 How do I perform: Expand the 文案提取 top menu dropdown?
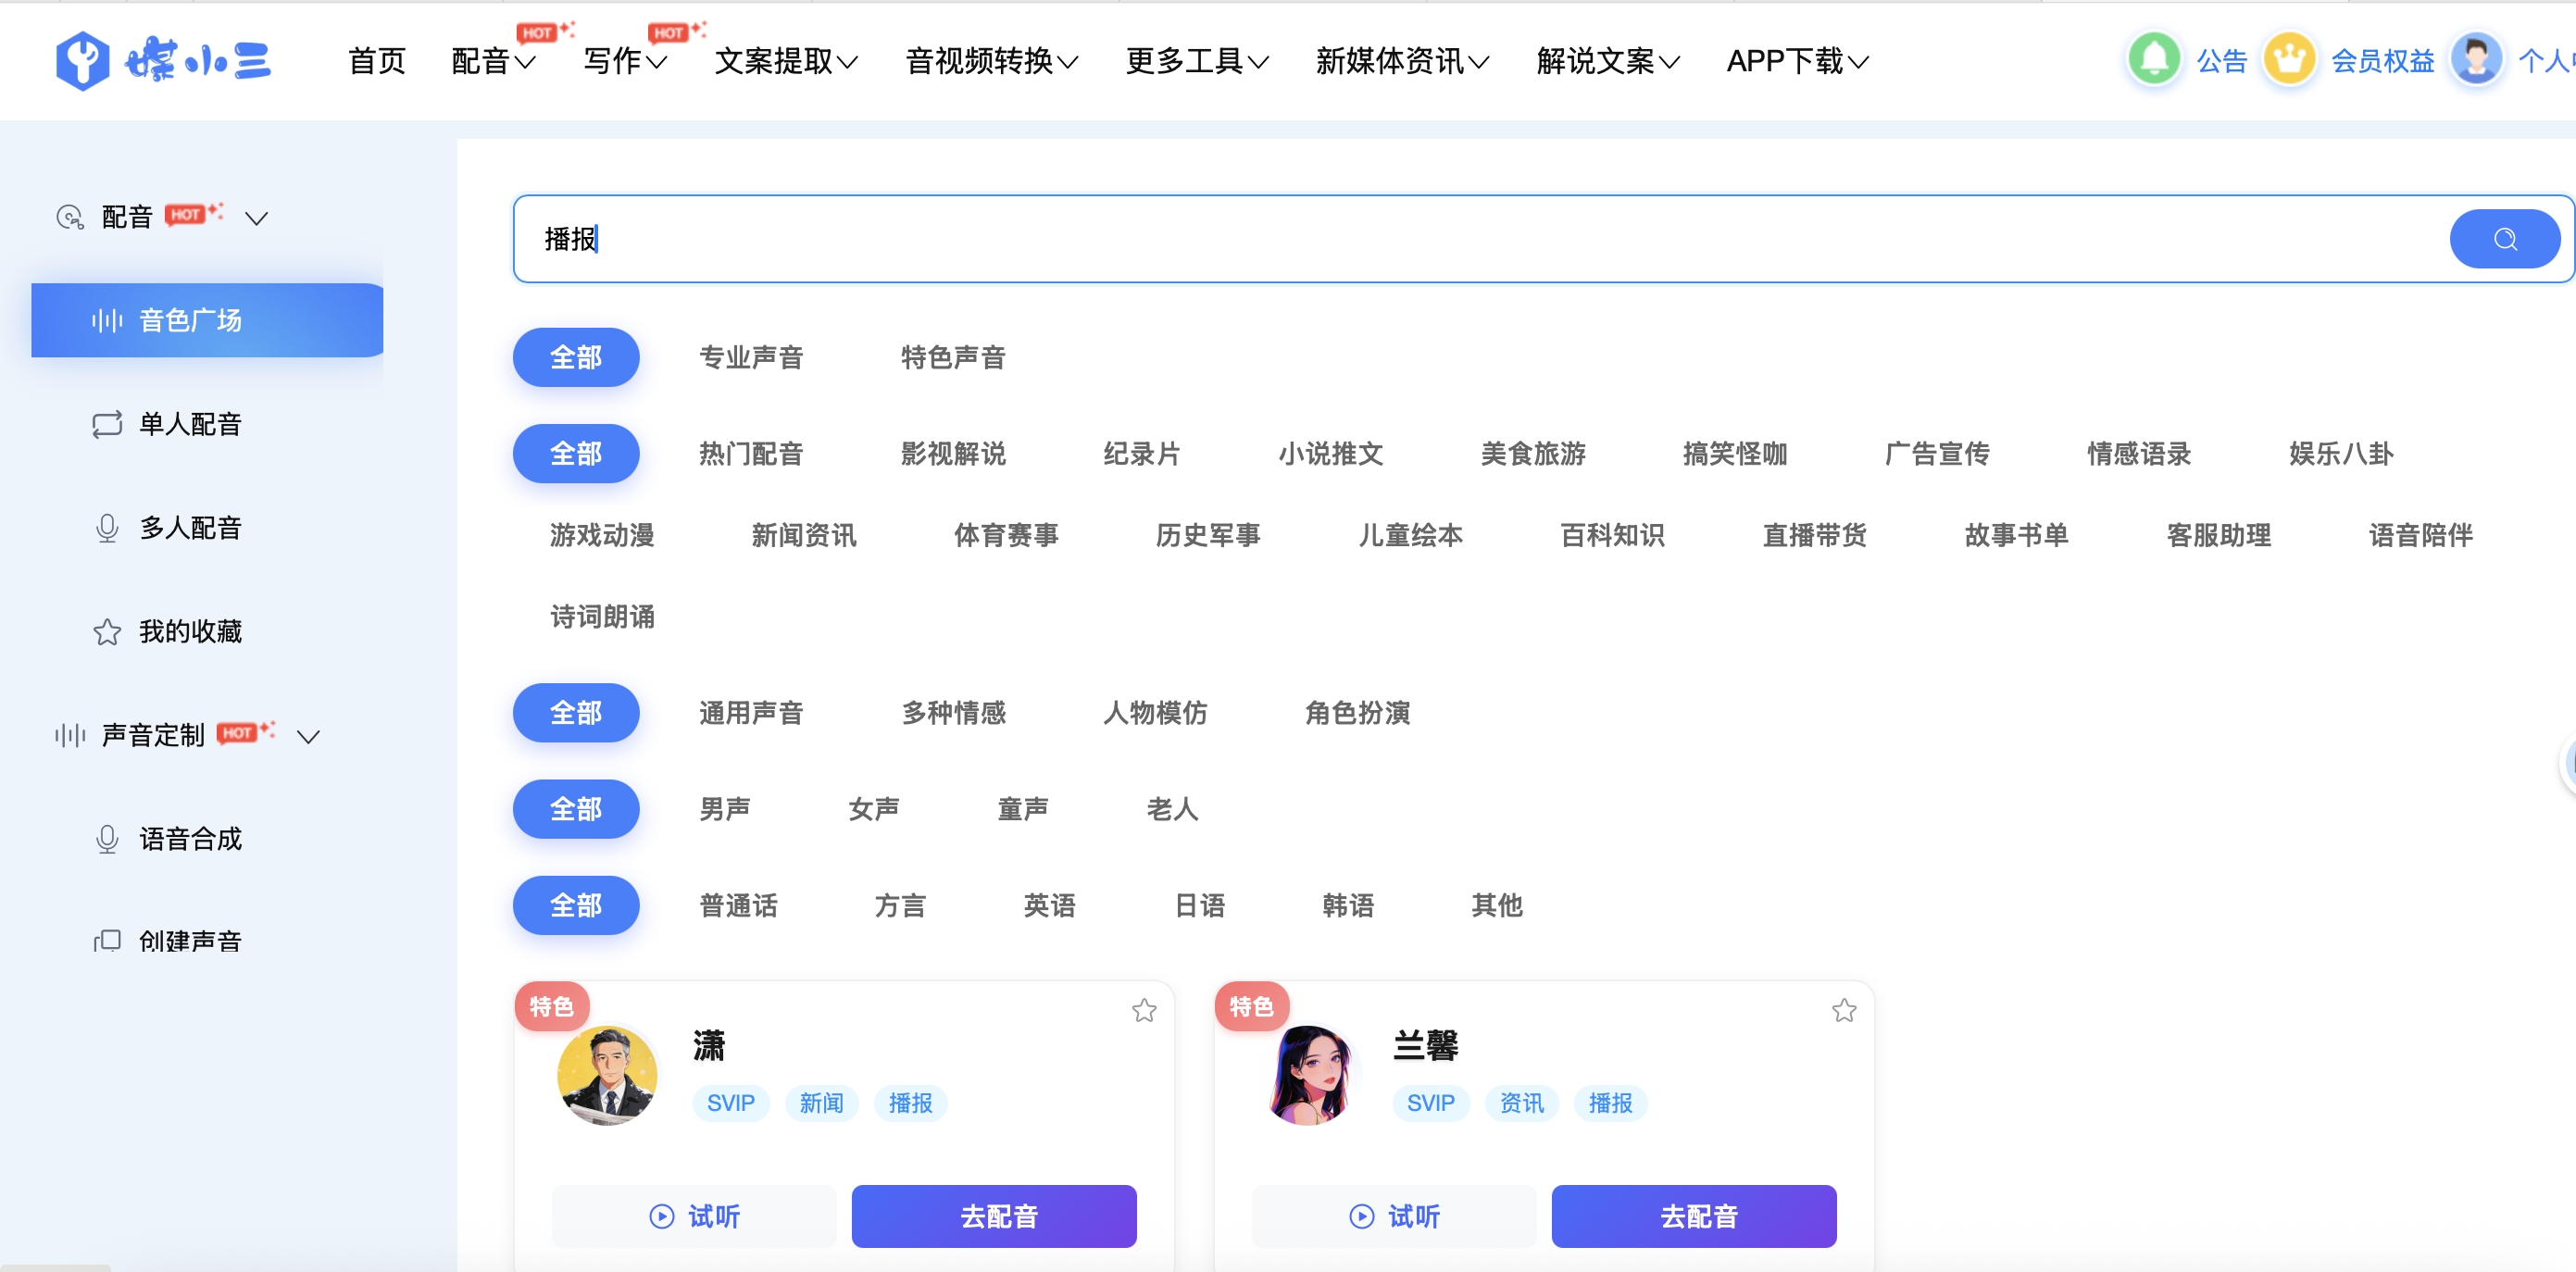[x=786, y=61]
